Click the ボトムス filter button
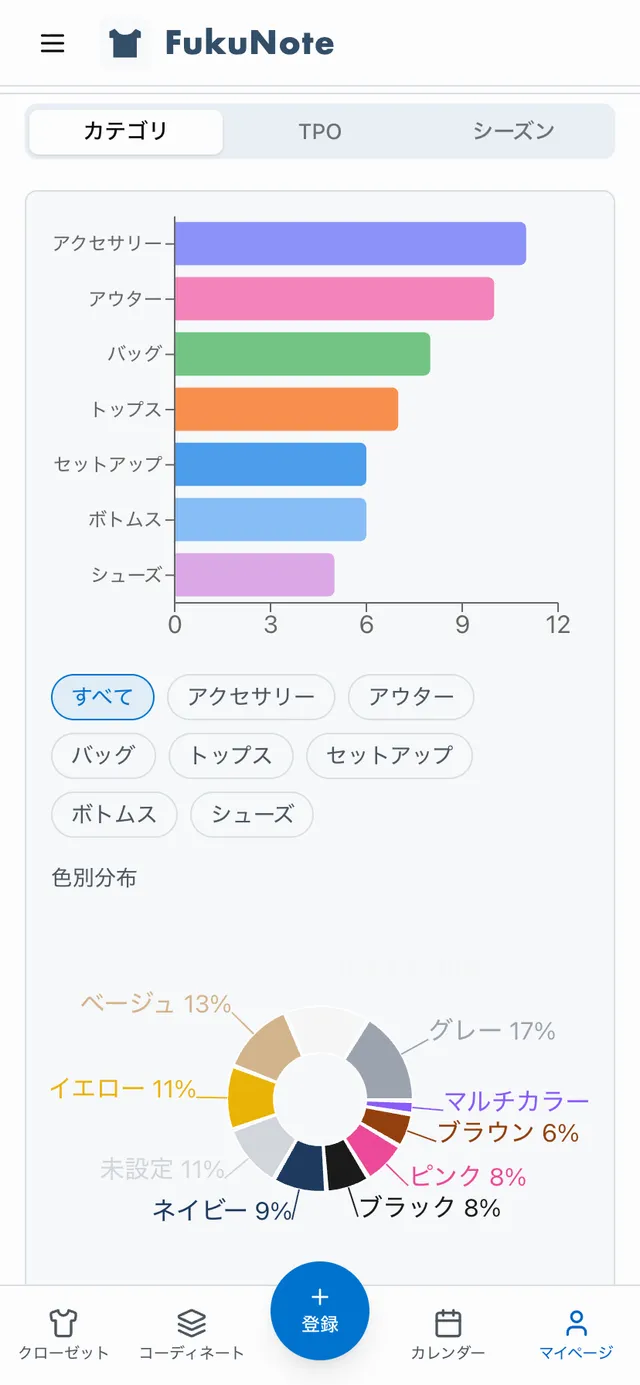The width and height of the screenshot is (640, 1385). [x=115, y=815]
